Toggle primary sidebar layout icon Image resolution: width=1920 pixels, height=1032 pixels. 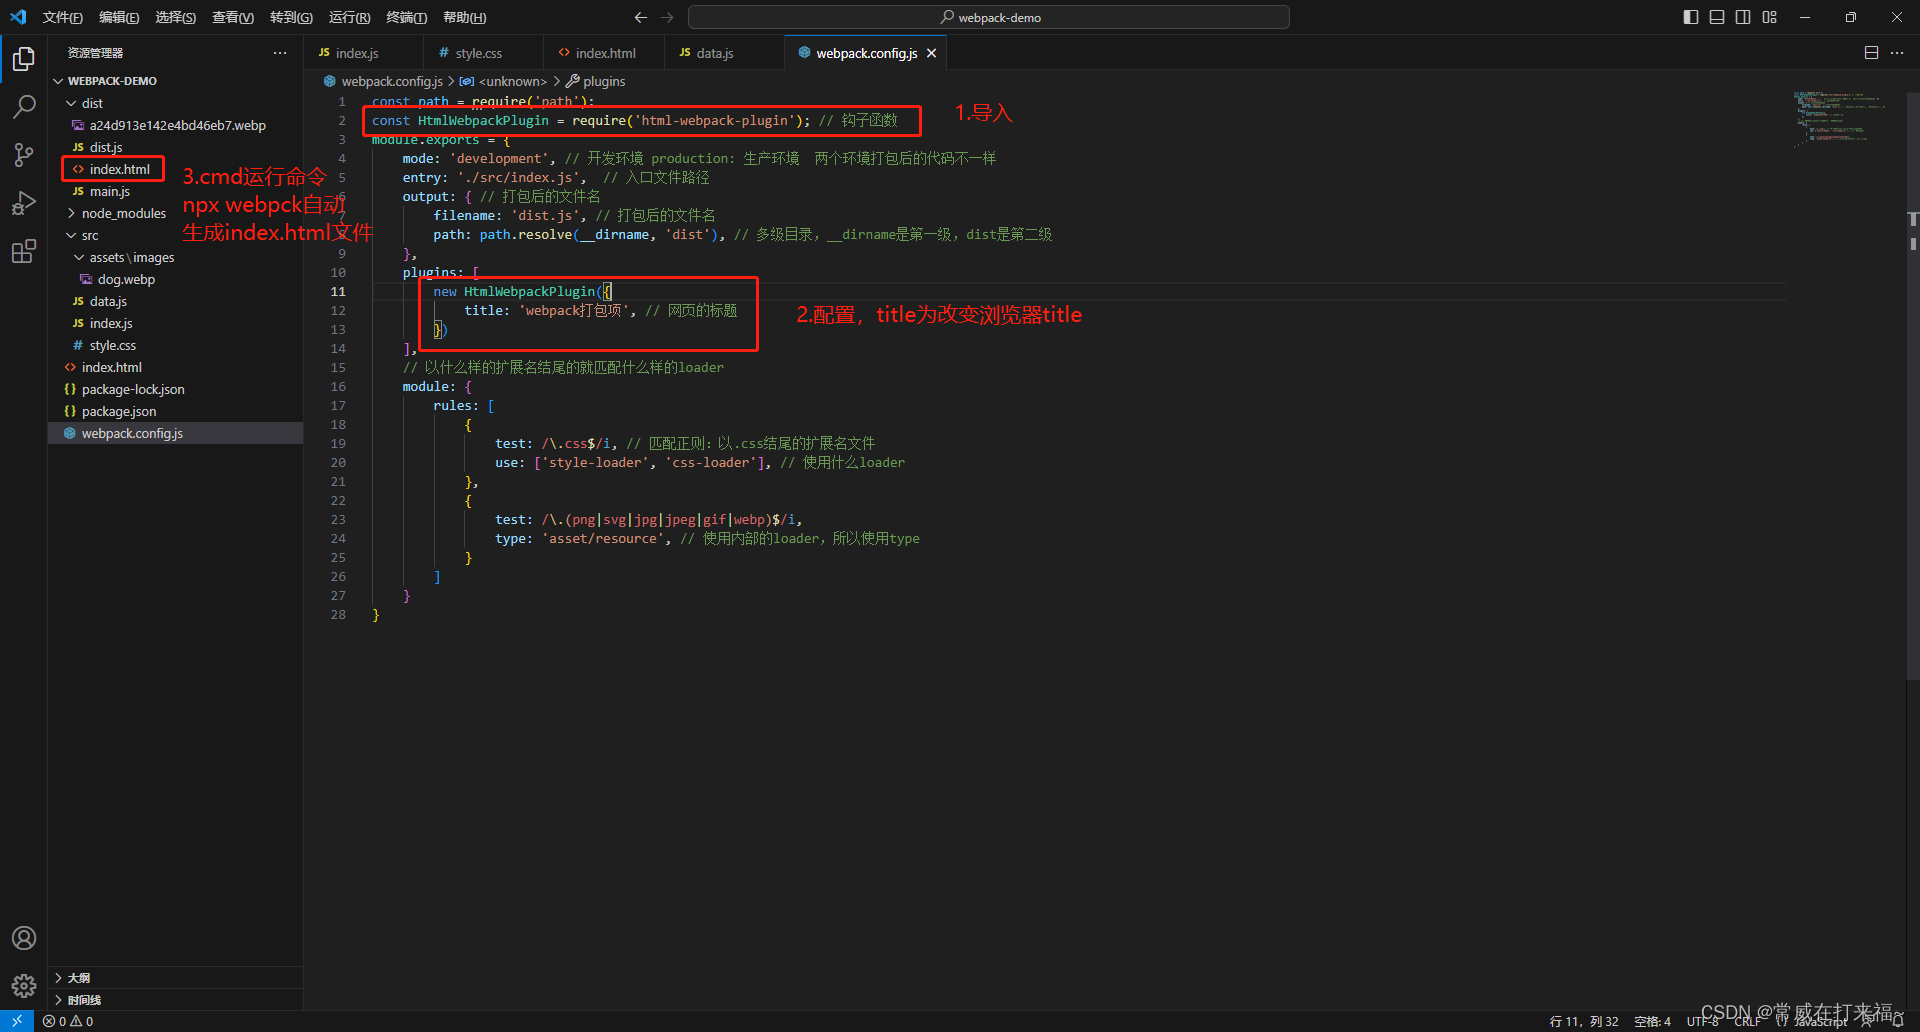click(1691, 17)
